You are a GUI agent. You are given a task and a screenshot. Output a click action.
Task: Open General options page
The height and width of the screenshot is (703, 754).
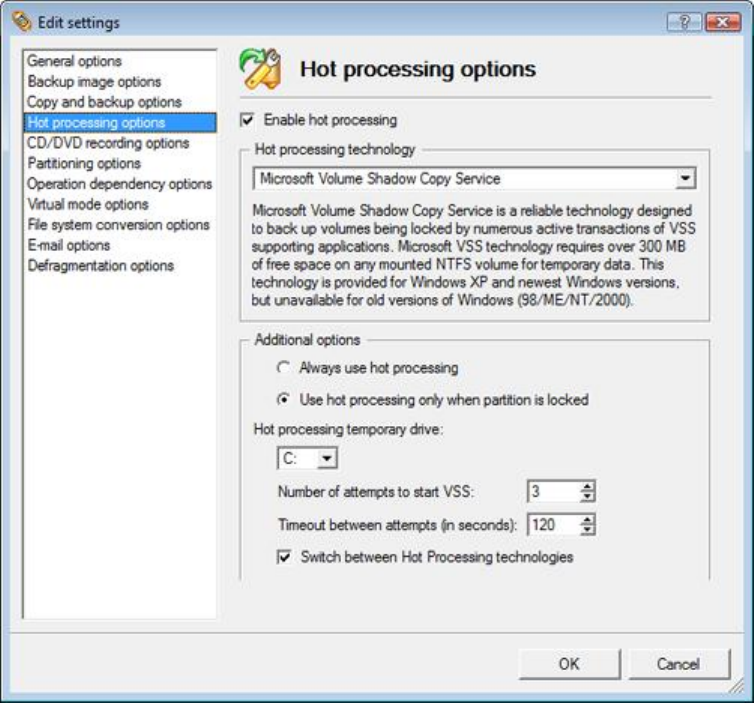[75, 61]
